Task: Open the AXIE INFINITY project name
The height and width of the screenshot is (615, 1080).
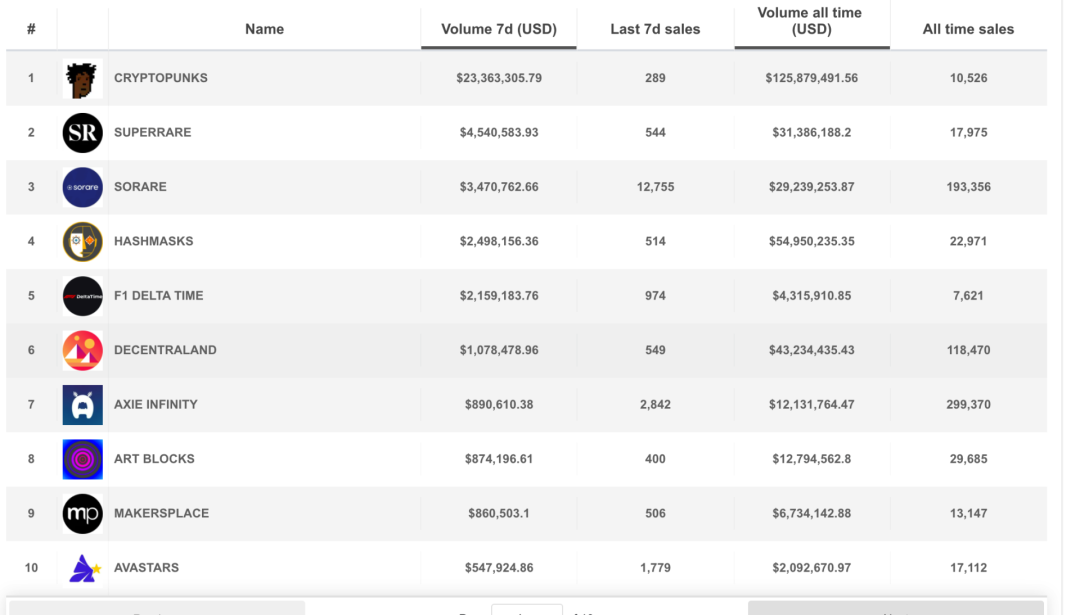Action: (156, 404)
